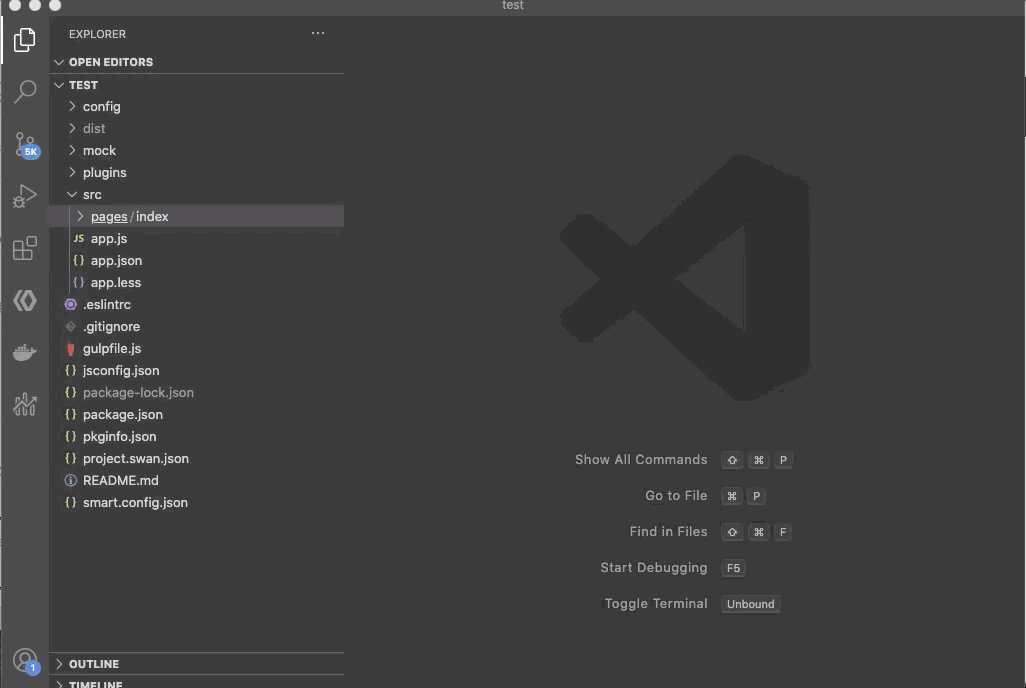Click Start Debugging label
This screenshot has width=1026, height=688.
pyautogui.click(x=654, y=568)
